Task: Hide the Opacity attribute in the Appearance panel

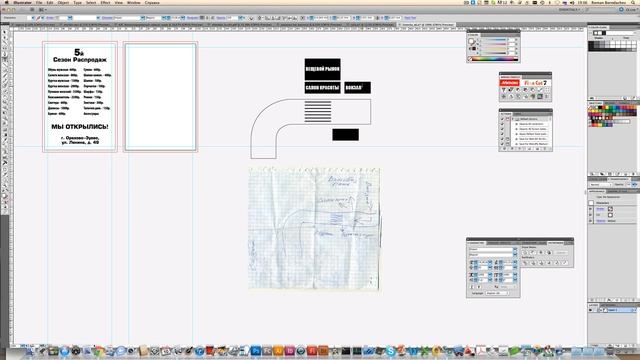Action: click(x=591, y=221)
